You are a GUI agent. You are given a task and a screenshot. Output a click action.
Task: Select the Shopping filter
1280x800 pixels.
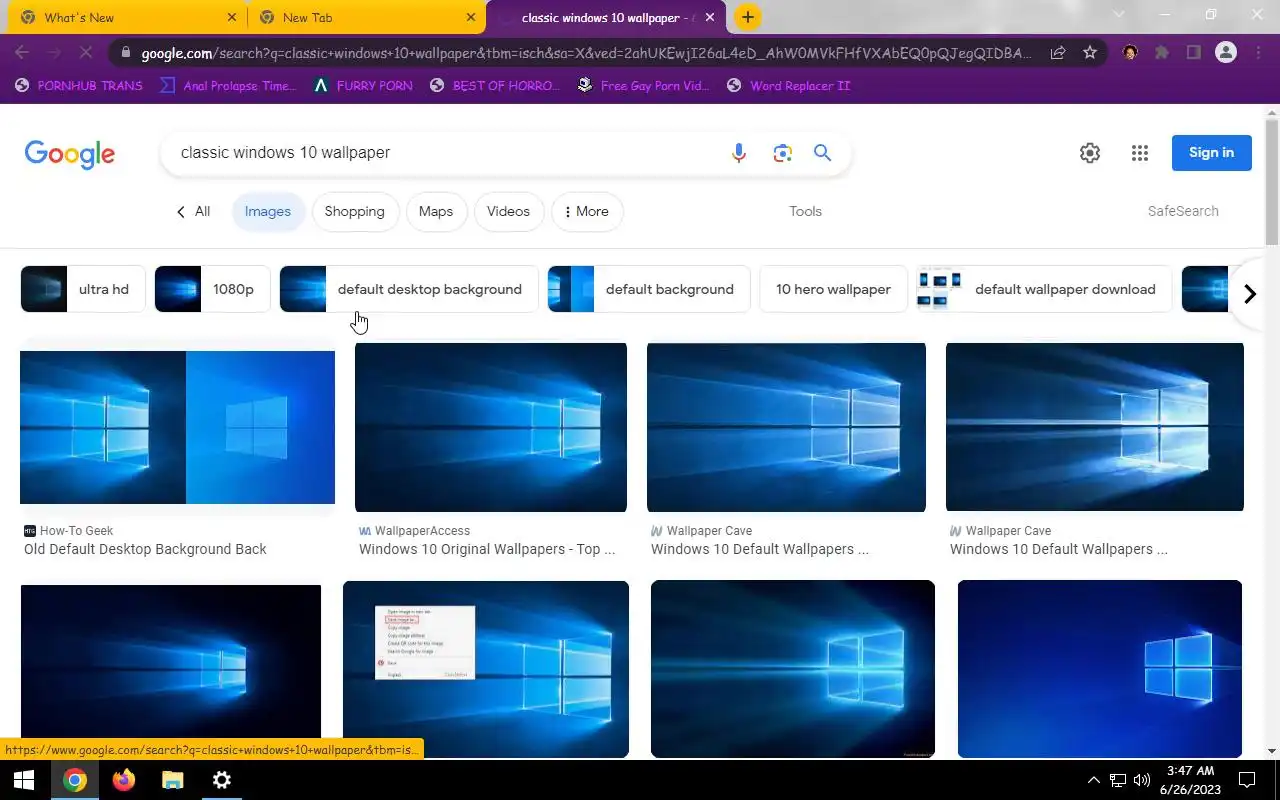[x=355, y=212]
